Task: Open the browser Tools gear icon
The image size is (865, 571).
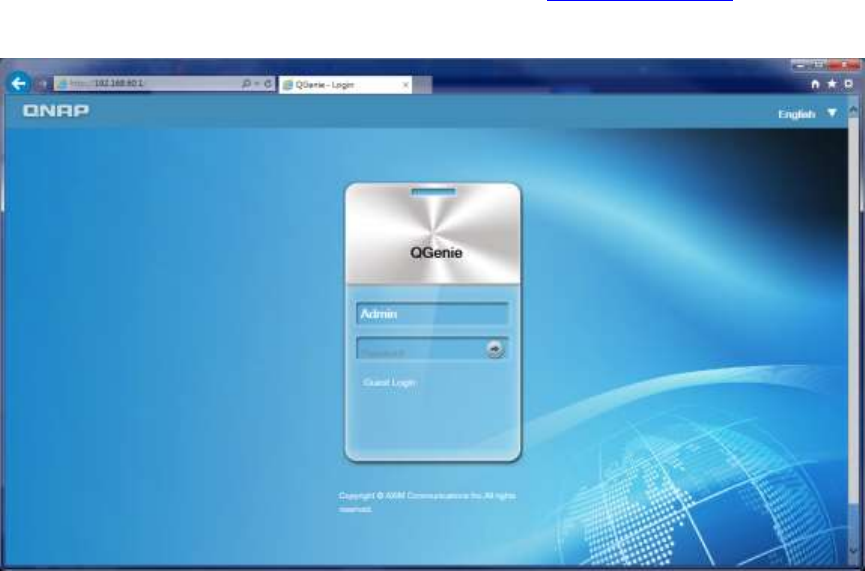Action: click(848, 84)
